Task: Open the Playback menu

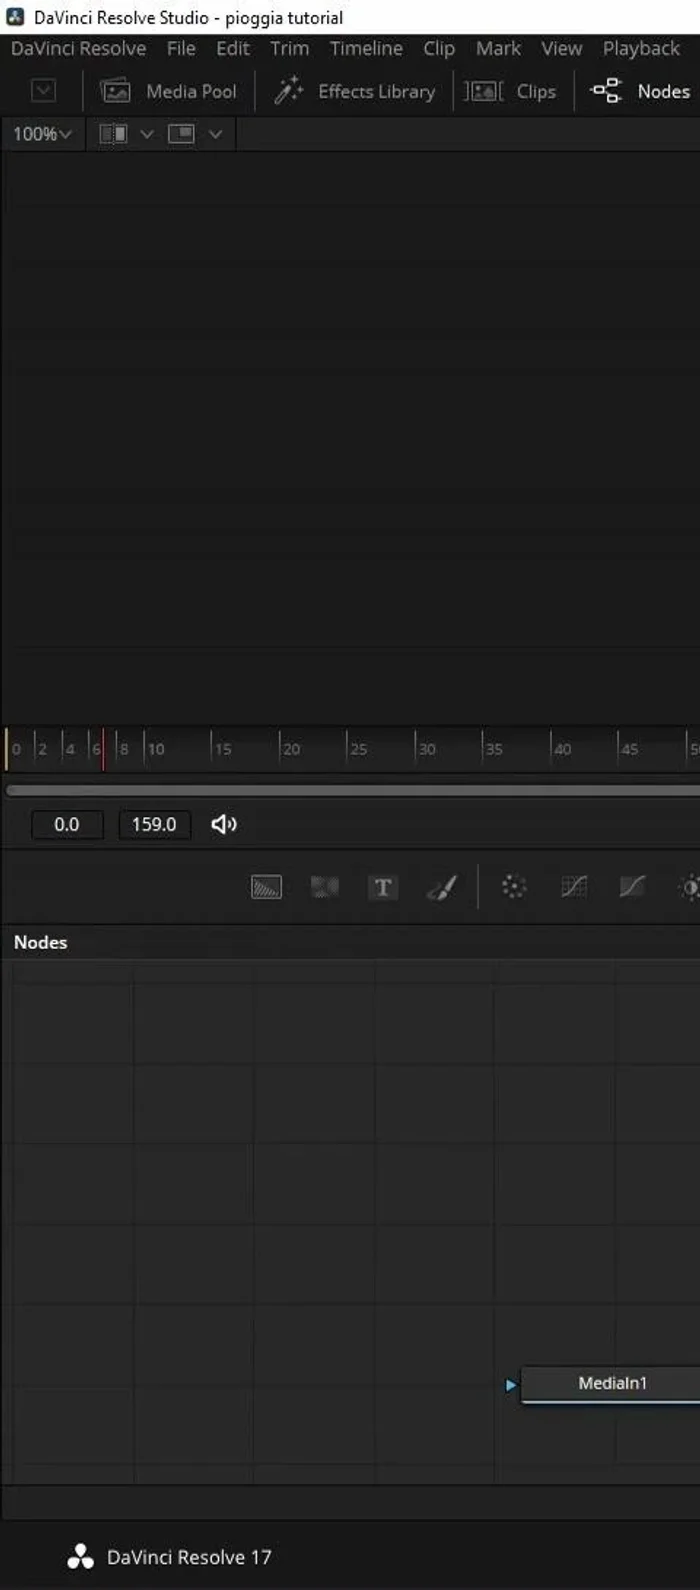Action: (641, 48)
